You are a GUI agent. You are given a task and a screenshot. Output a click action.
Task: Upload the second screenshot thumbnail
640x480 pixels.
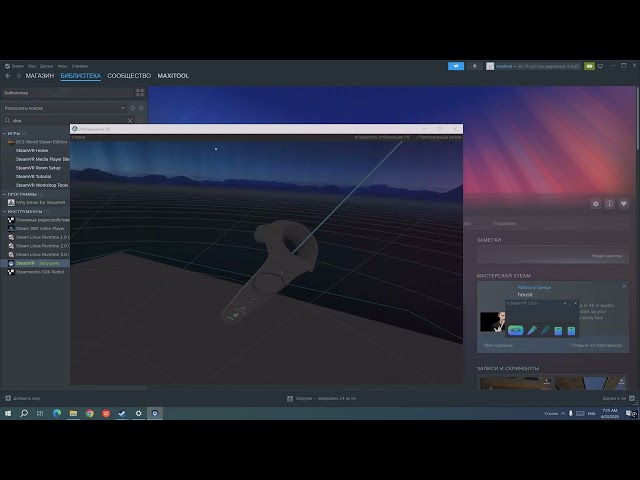point(621,382)
